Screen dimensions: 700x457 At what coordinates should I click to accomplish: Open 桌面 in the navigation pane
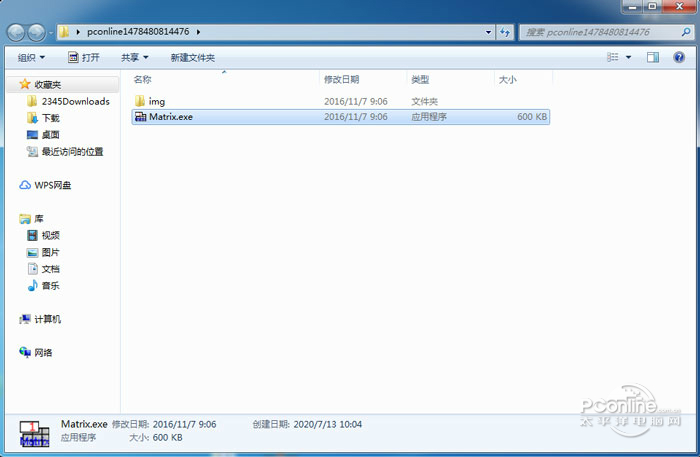point(50,135)
